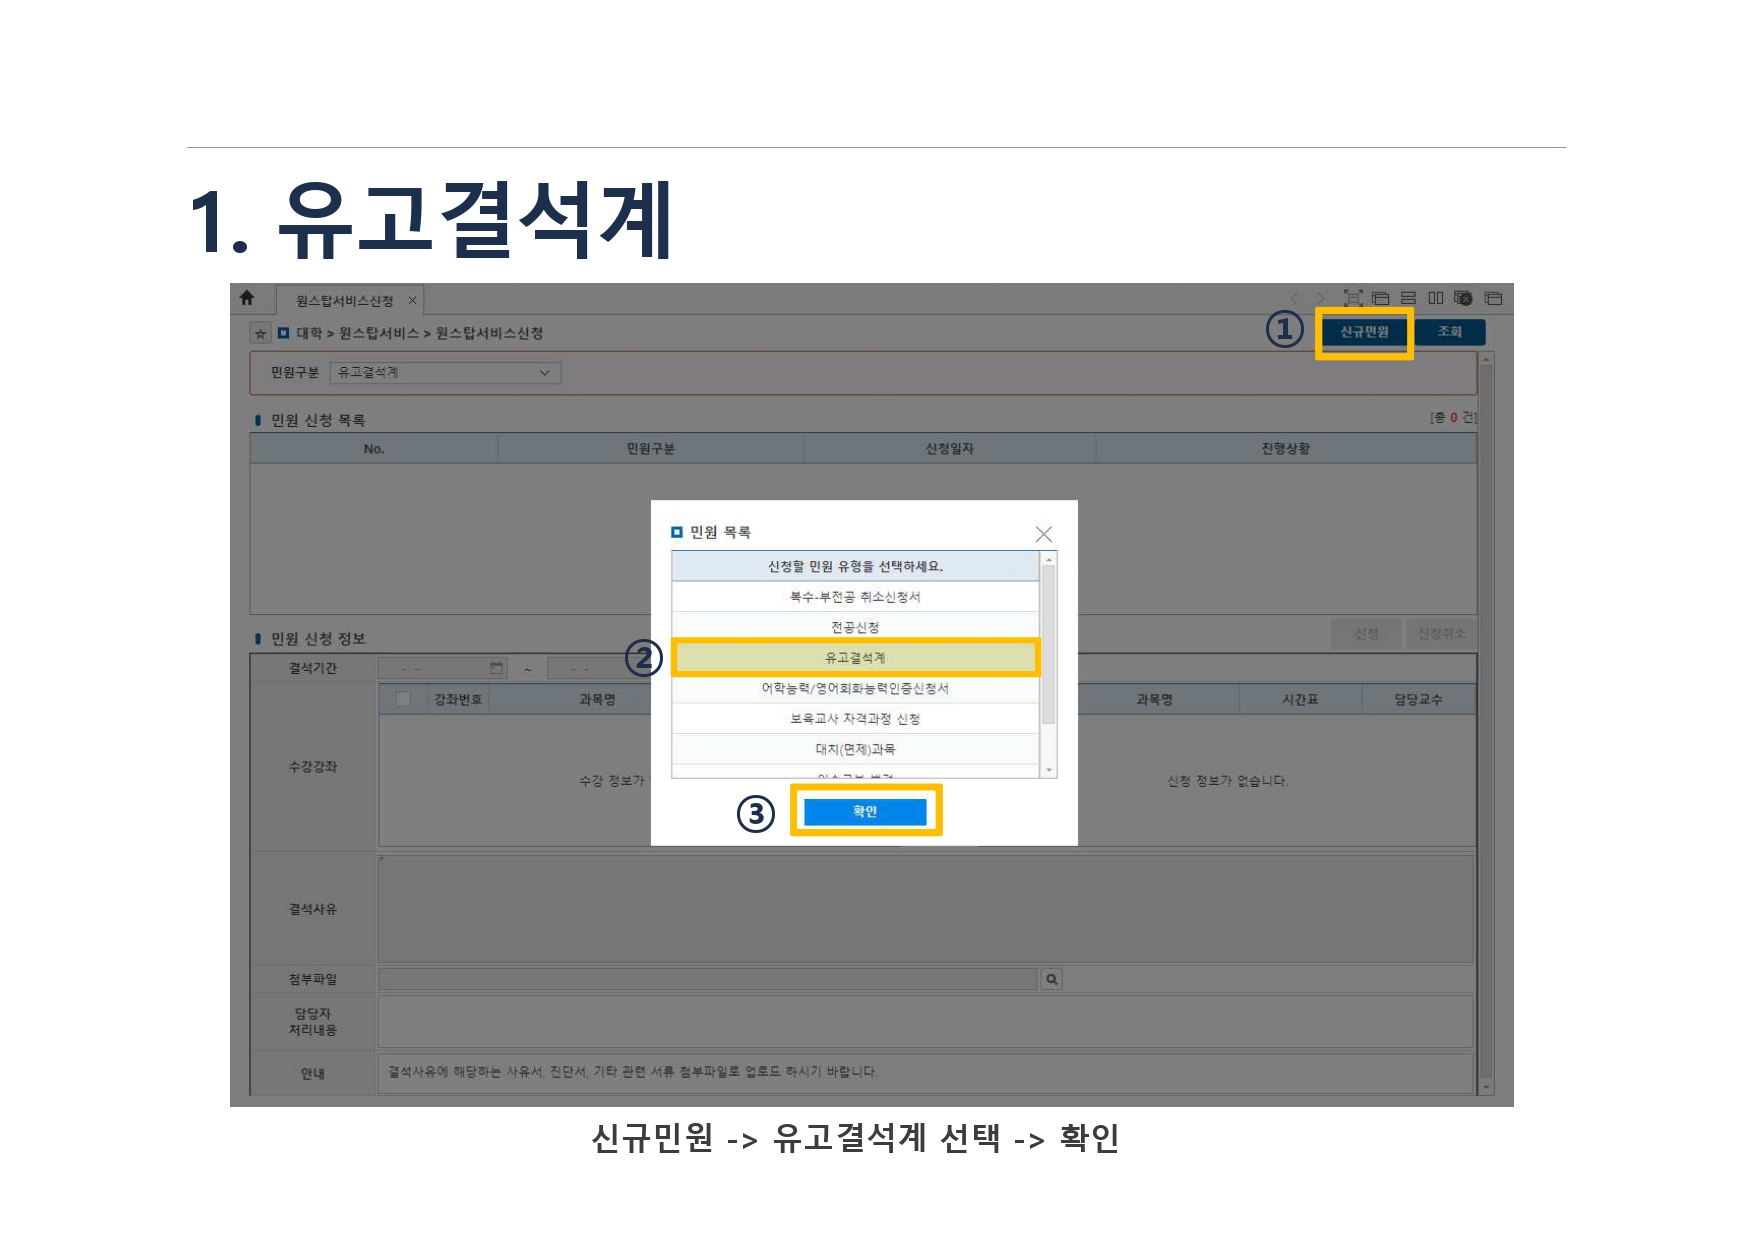Open the calendar for the 결석기간 start date

(x=497, y=668)
